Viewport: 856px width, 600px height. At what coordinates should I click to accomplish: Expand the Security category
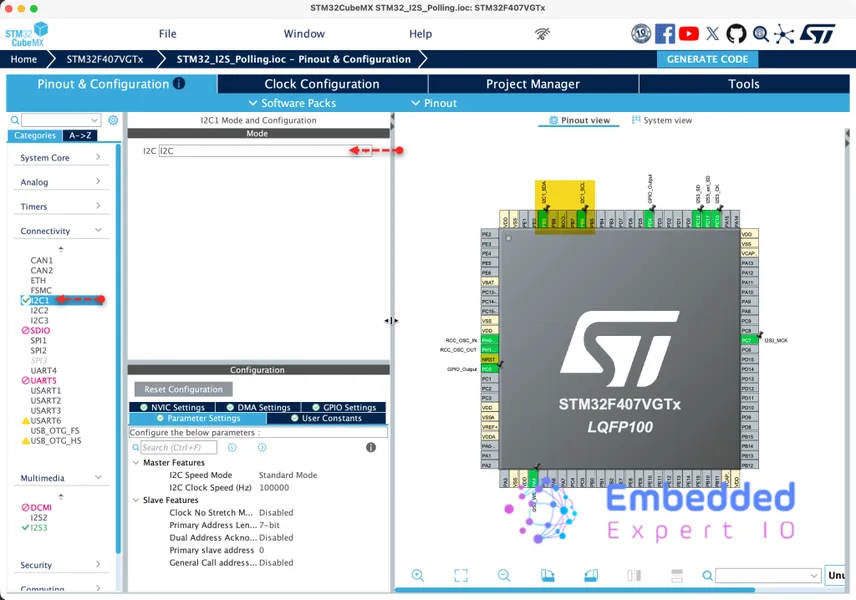pos(61,565)
